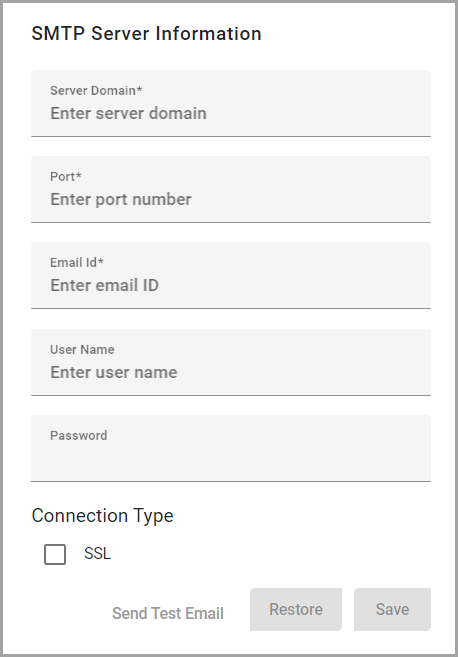
Task: Click the 'User Name' floating label
Action: pos(82,349)
